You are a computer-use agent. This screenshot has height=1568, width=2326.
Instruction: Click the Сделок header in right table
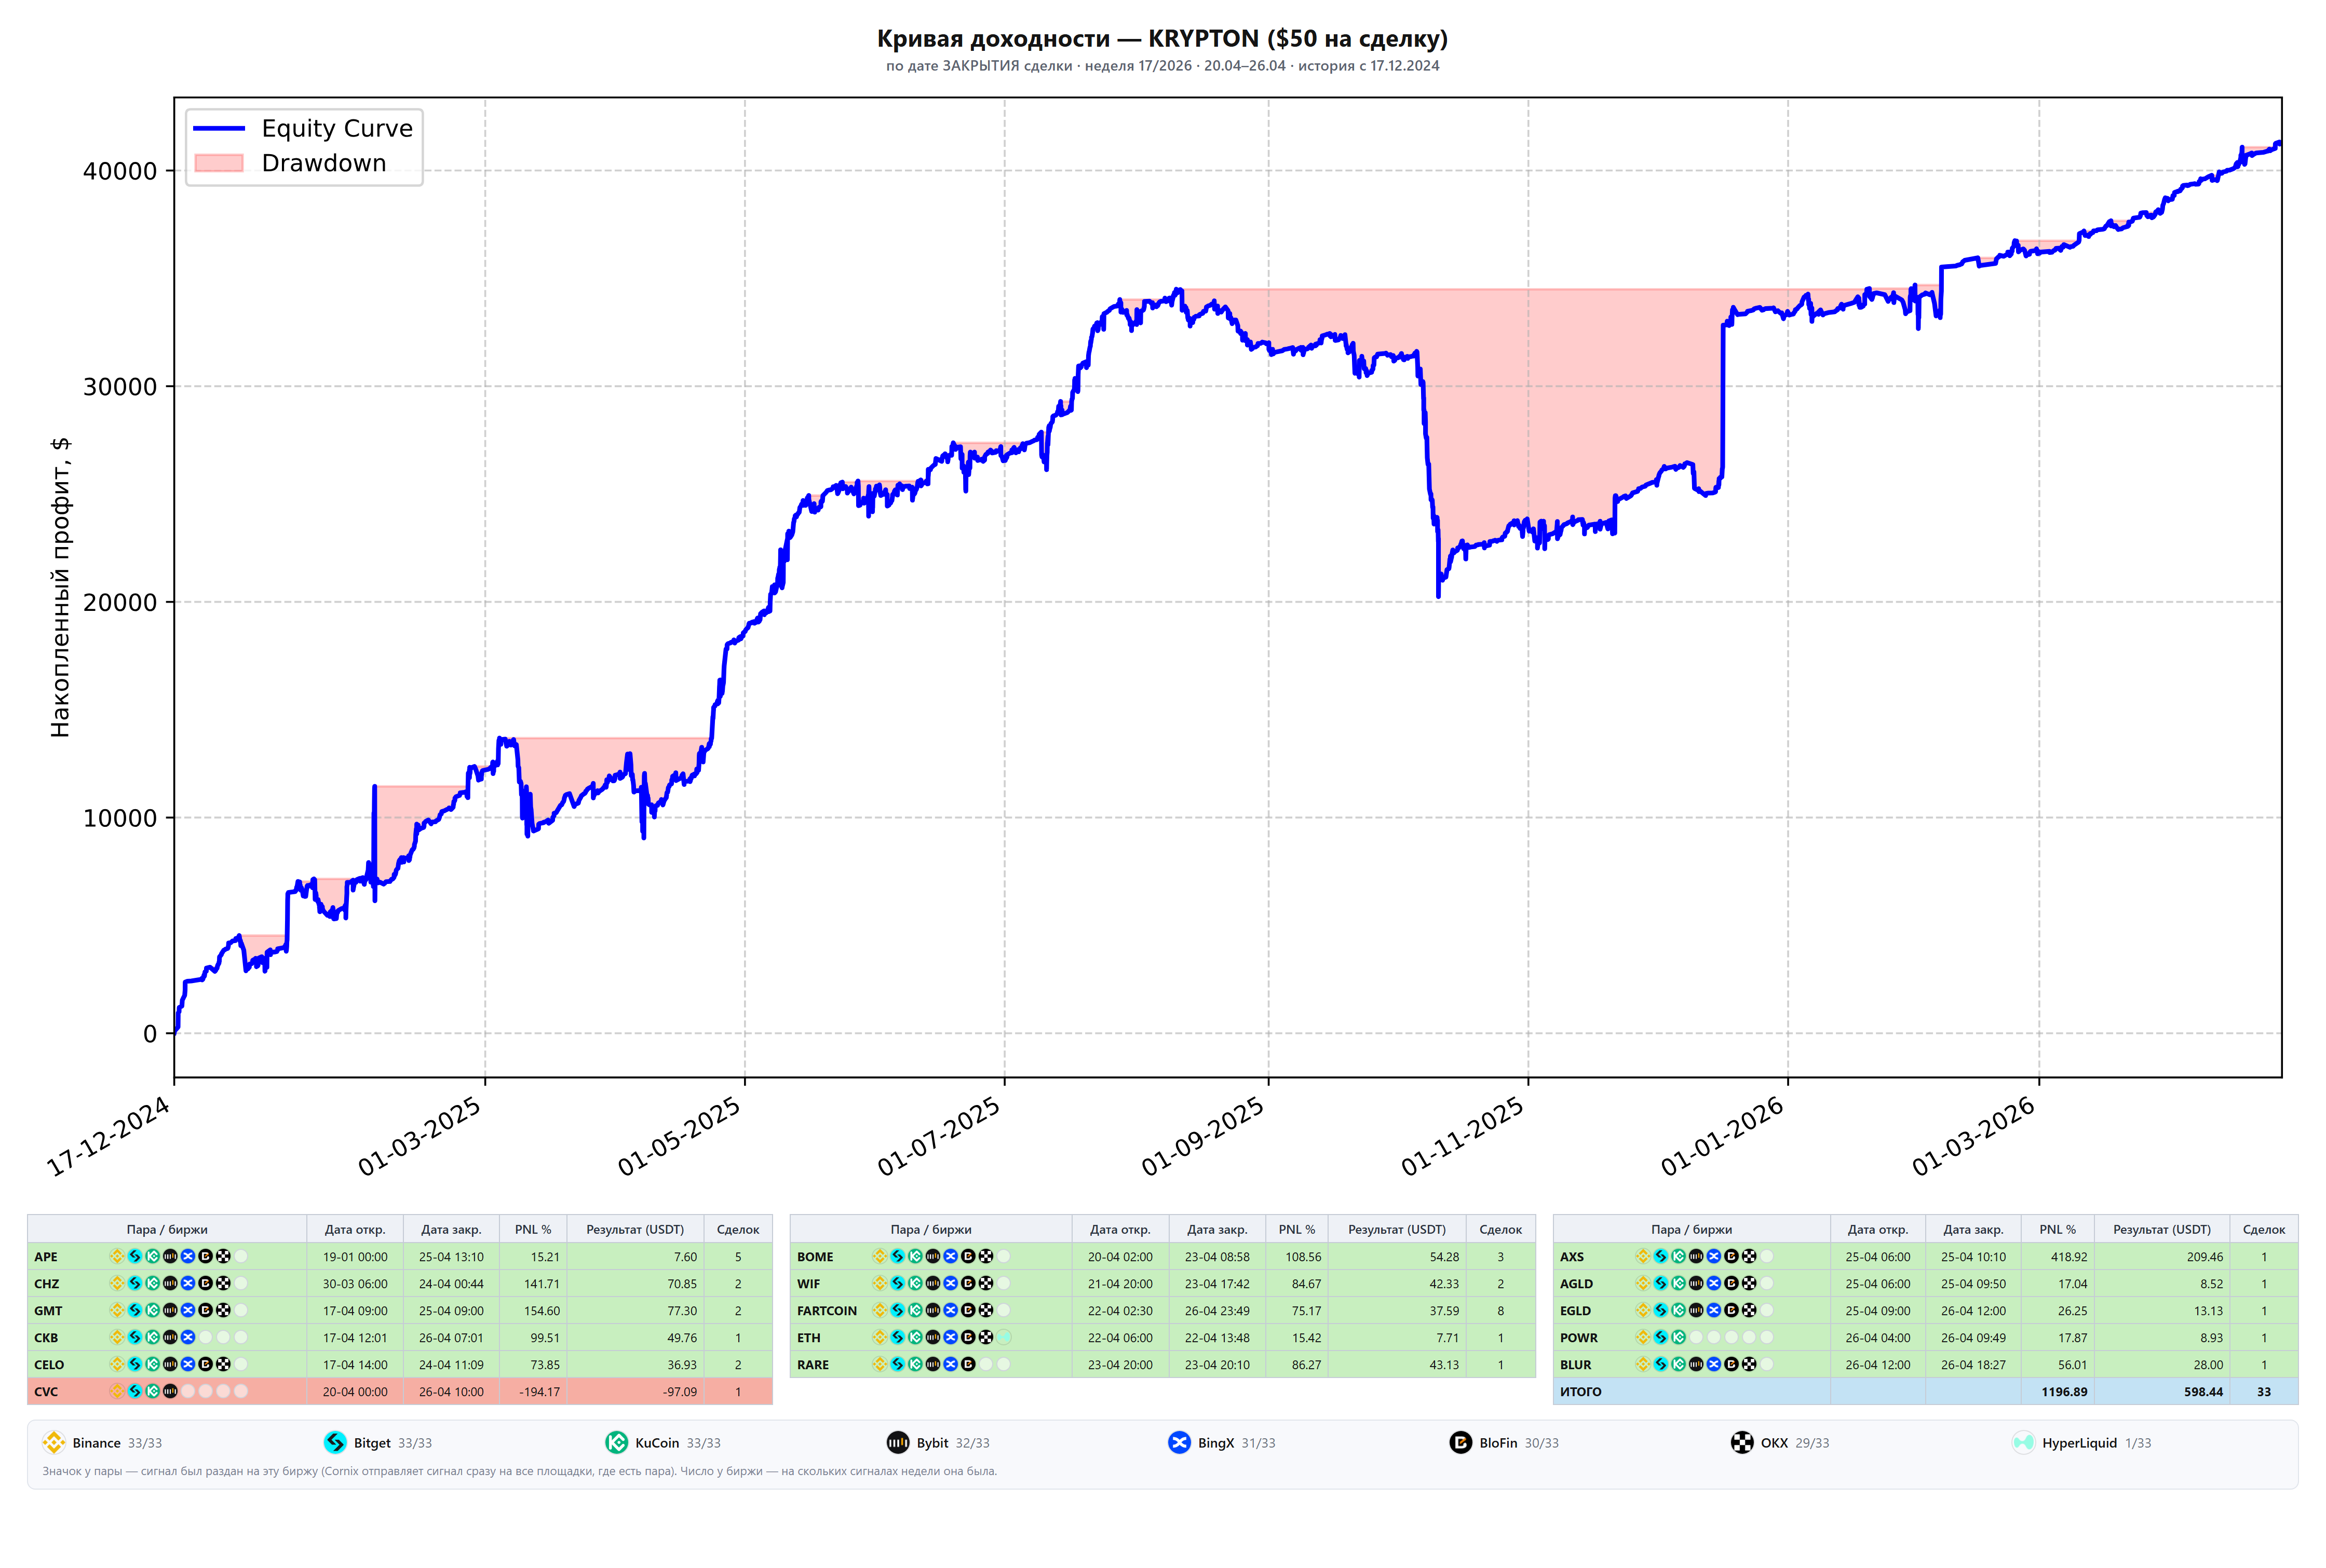coord(2264,1229)
